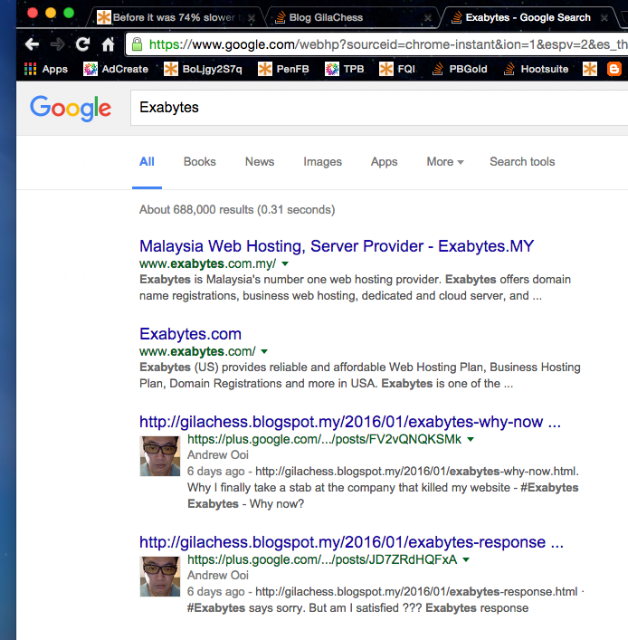Open the exabytes-why-now blogspot result
The width and height of the screenshot is (628, 640).
pos(350,422)
